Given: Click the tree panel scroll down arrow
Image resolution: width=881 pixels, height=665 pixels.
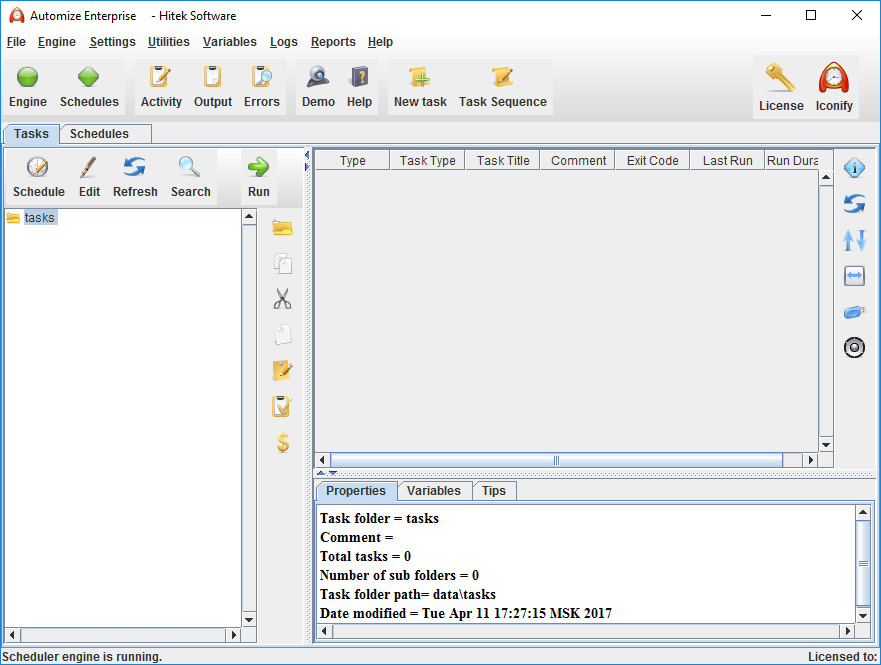Looking at the screenshot, I should pos(249,620).
